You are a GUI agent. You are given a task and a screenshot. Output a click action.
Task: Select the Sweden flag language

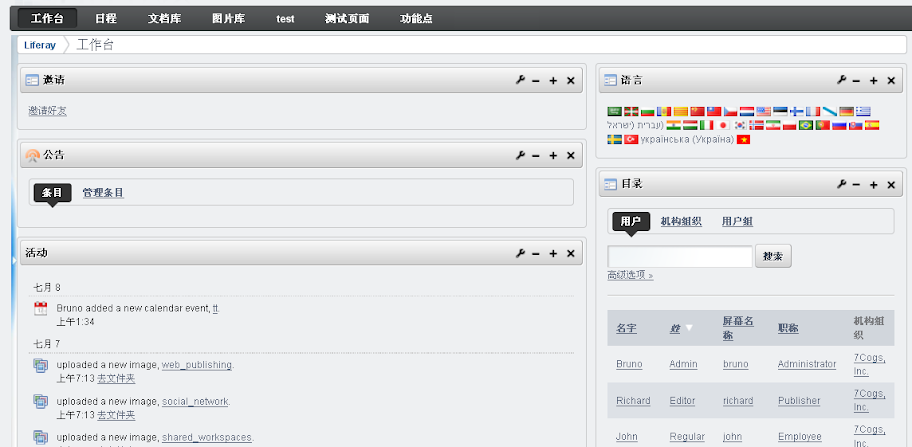click(615, 140)
